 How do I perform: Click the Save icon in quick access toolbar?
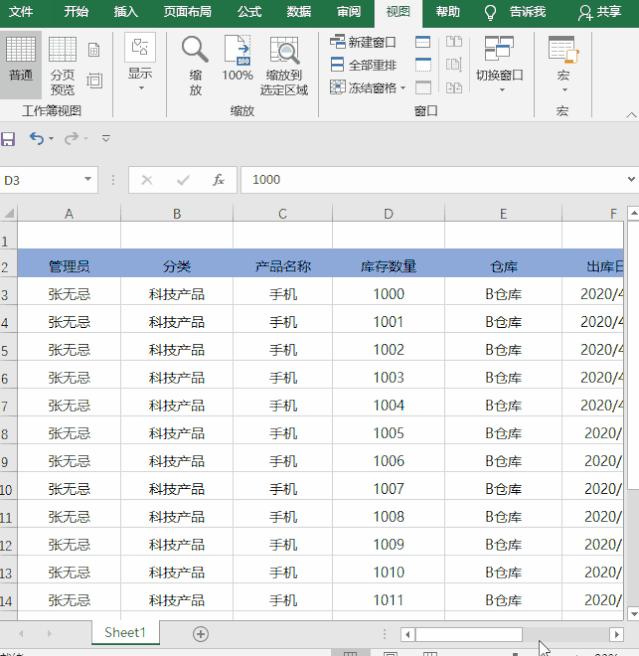tap(9, 139)
